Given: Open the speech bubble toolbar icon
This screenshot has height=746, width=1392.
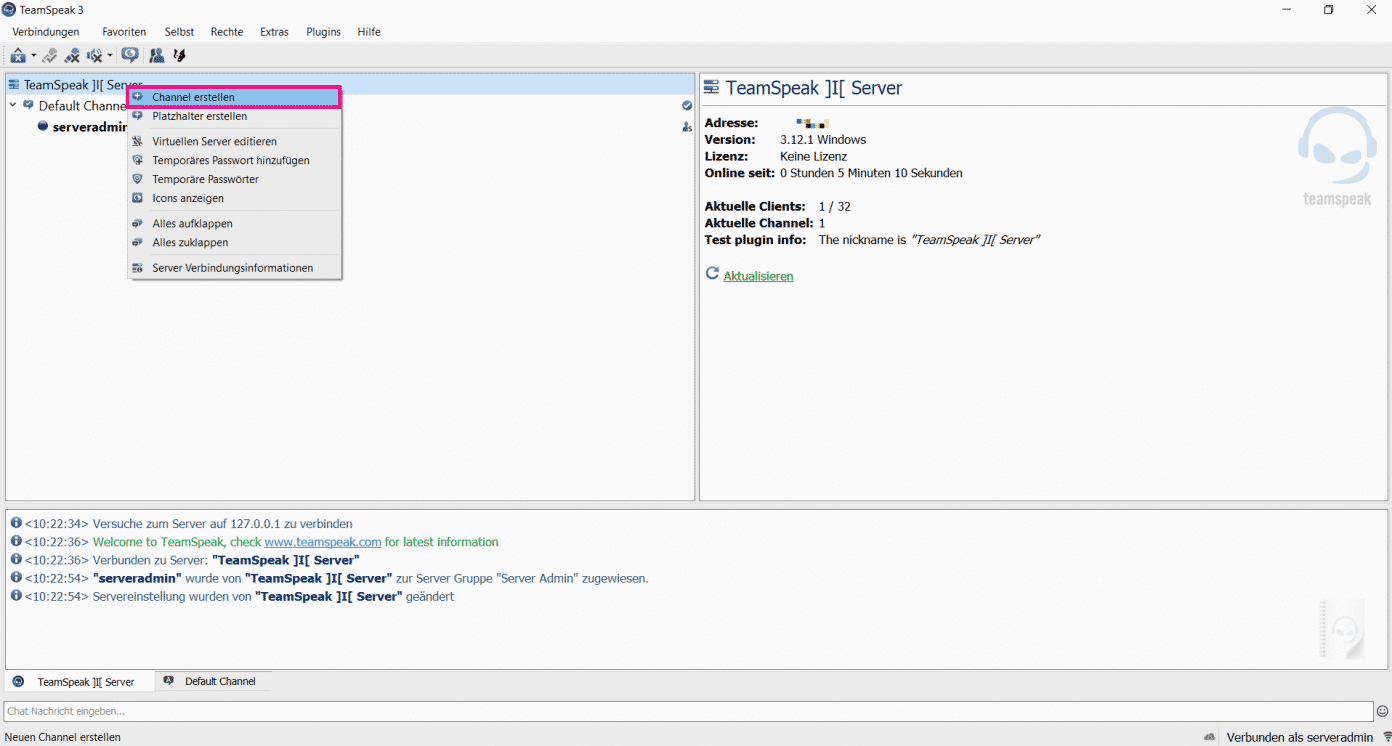Looking at the screenshot, I should click(x=129, y=55).
